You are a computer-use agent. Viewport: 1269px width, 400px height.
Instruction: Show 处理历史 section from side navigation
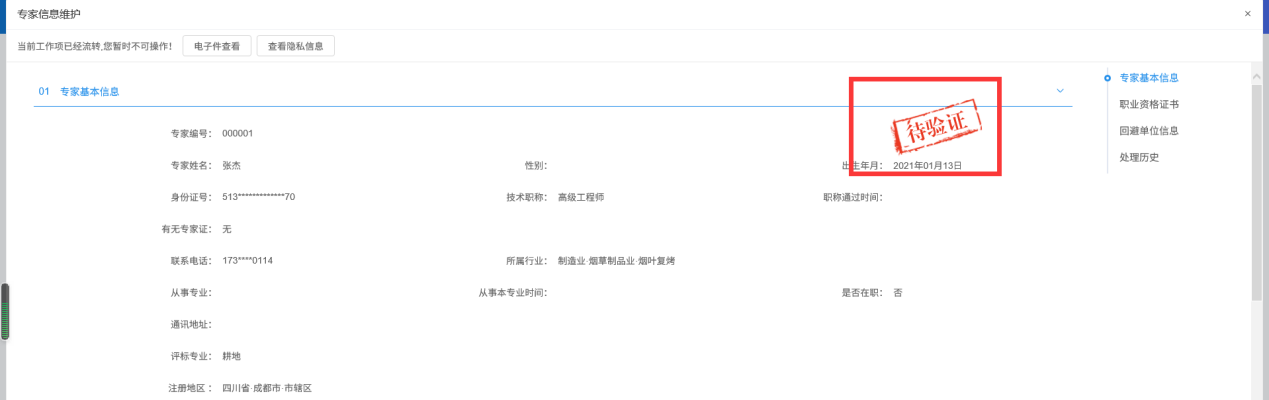click(x=1139, y=158)
